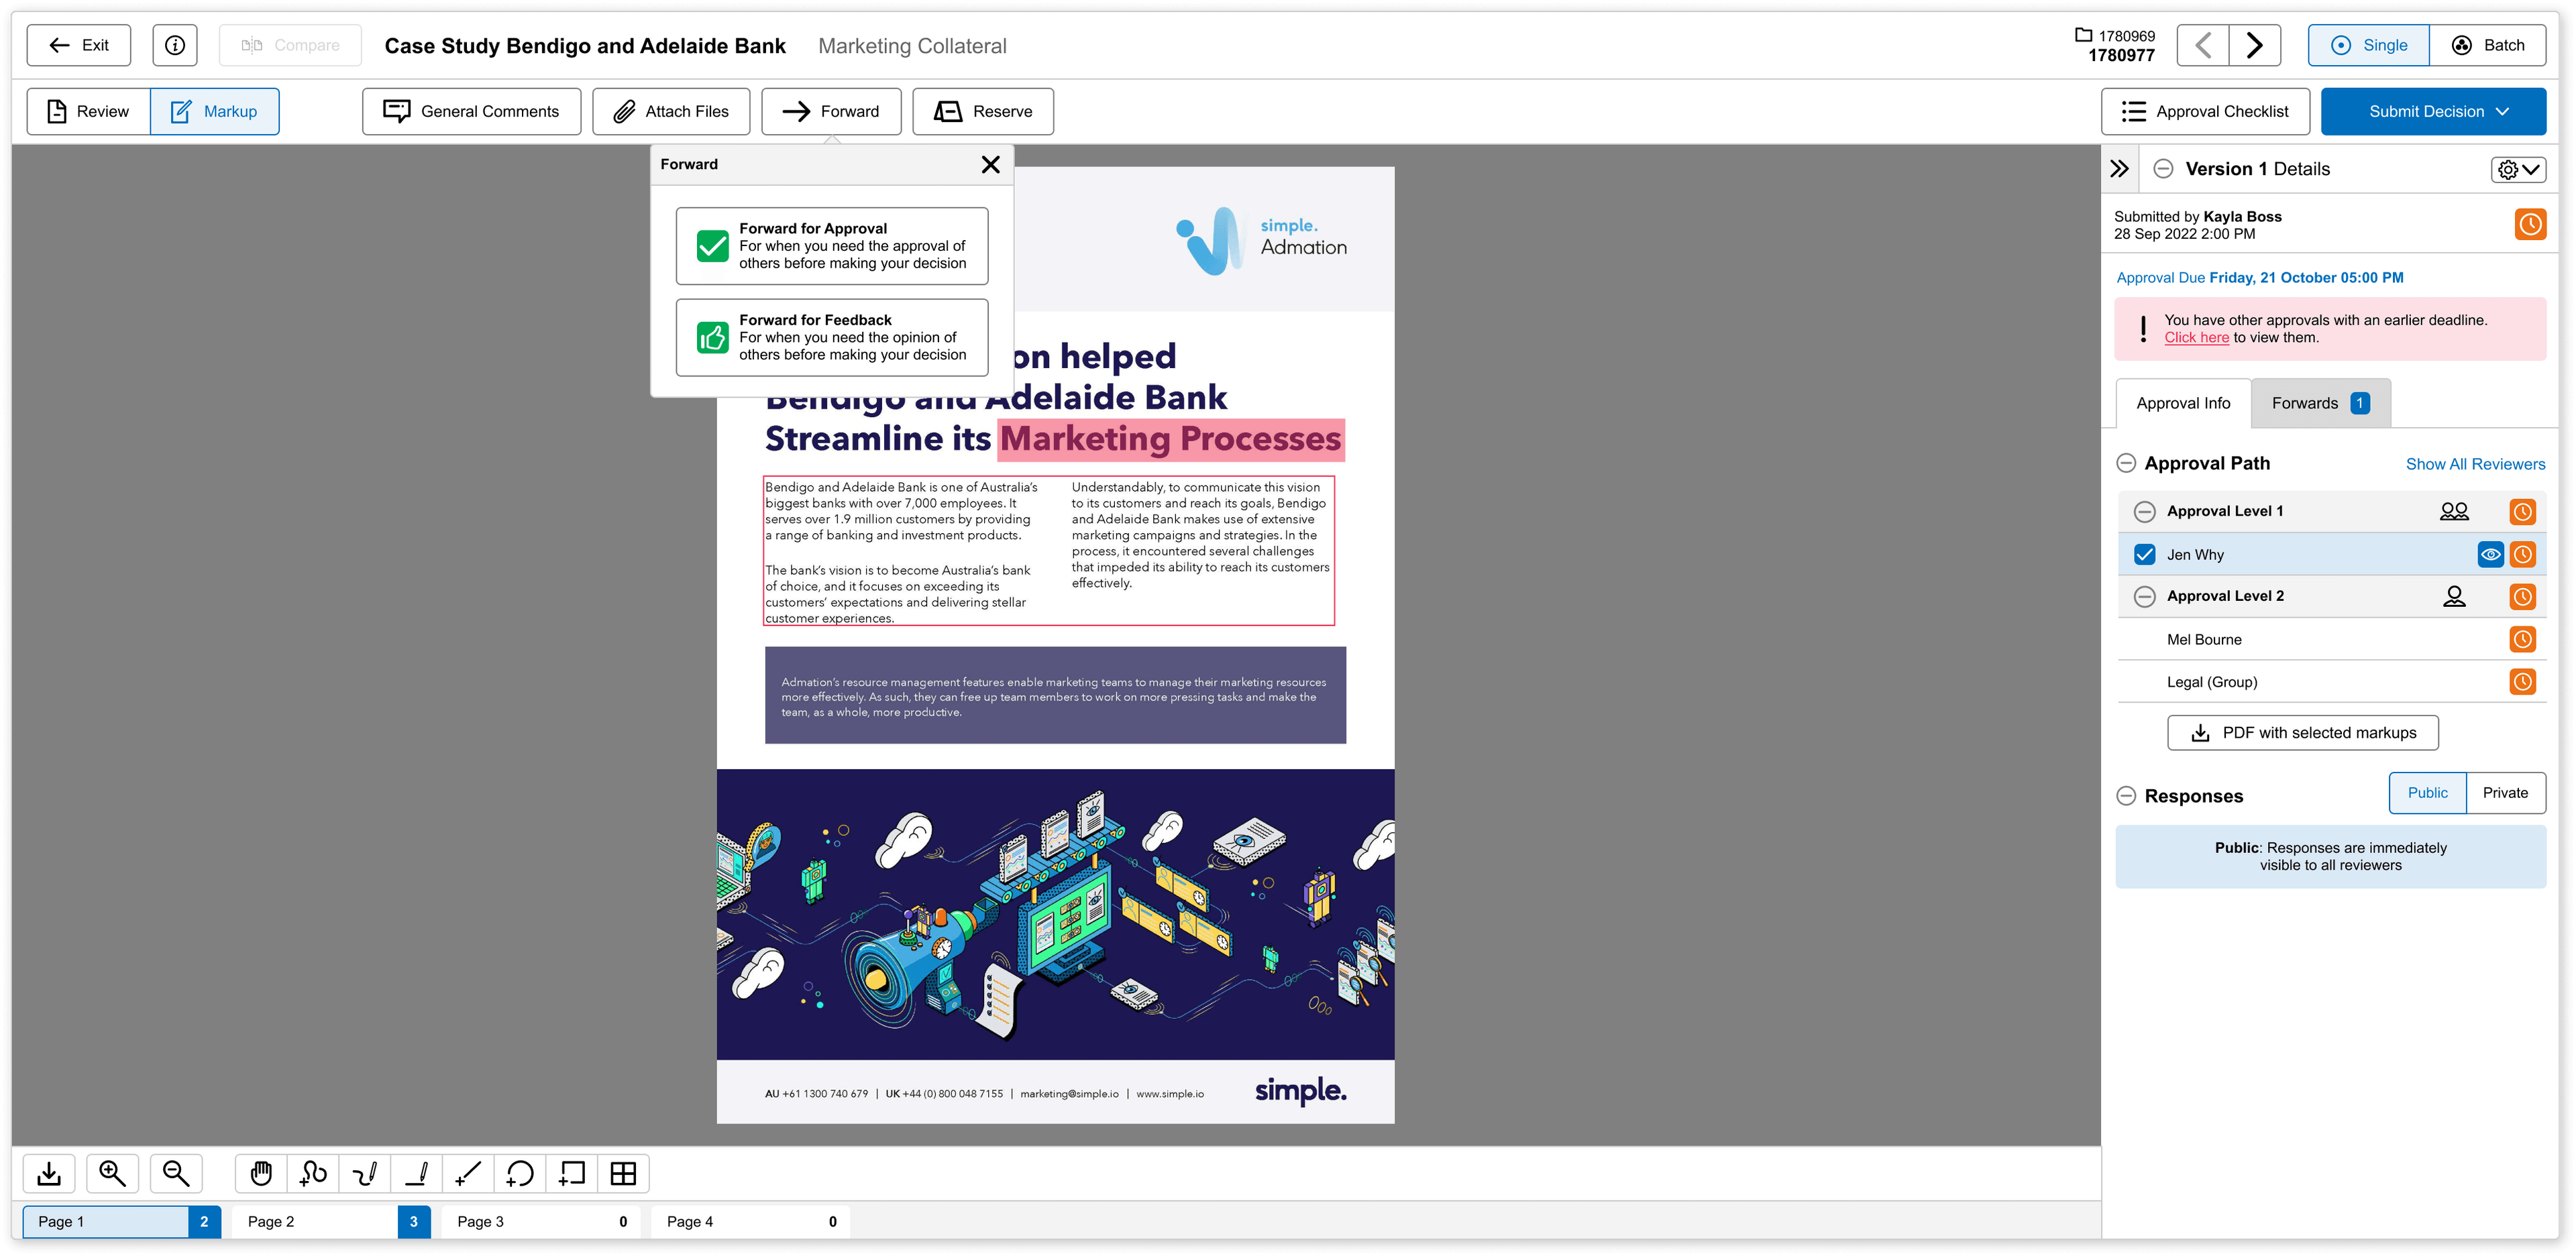2576x1256 pixels.
Task: Select the hand pan tool
Action: pos(261,1173)
